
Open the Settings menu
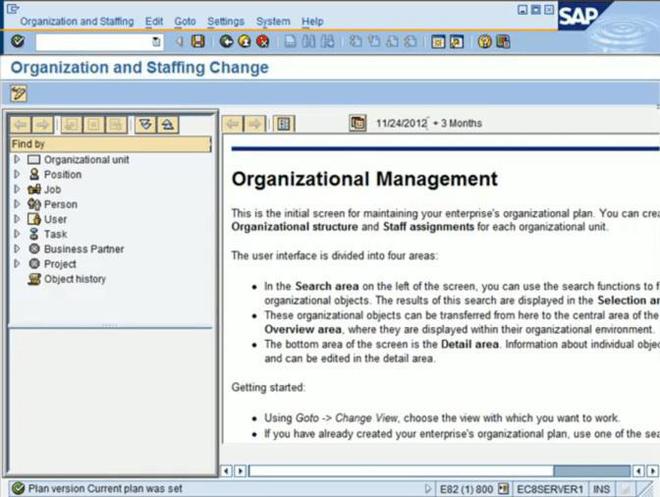[x=226, y=21]
